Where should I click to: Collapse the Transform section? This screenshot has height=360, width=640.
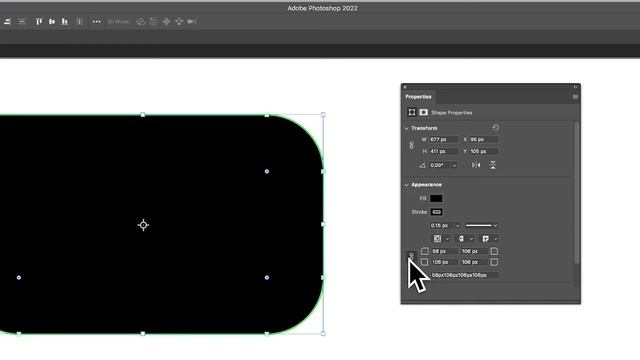pyautogui.click(x=407, y=128)
